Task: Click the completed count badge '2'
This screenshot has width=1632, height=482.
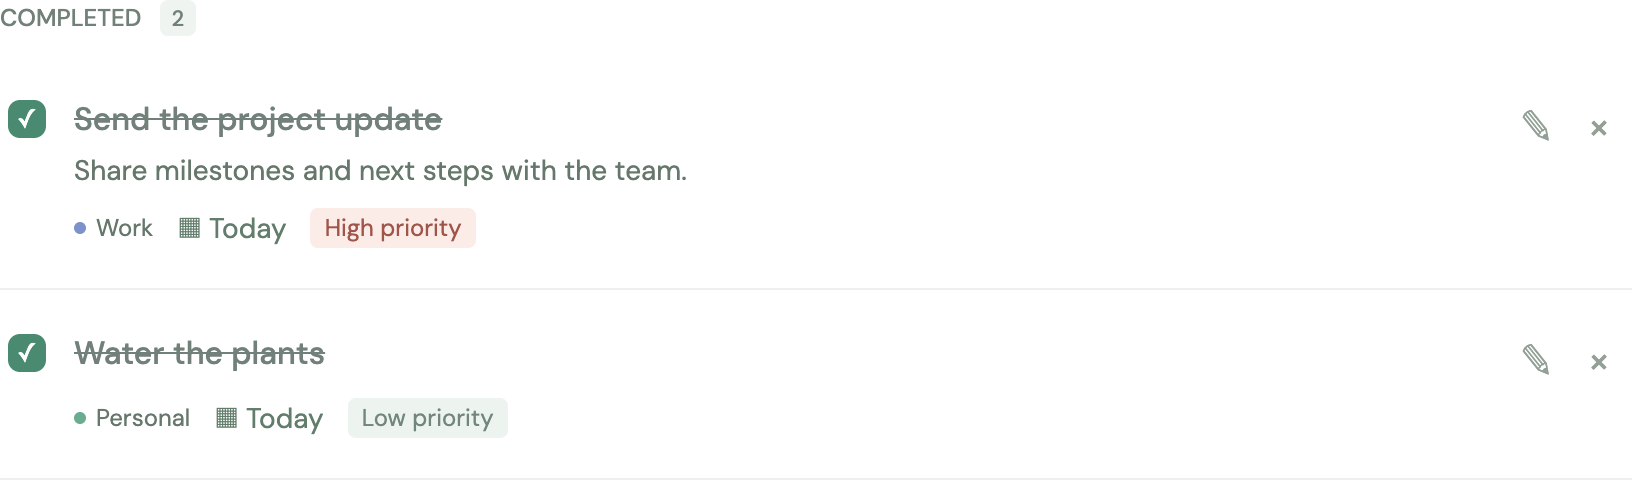Action: pos(178,18)
